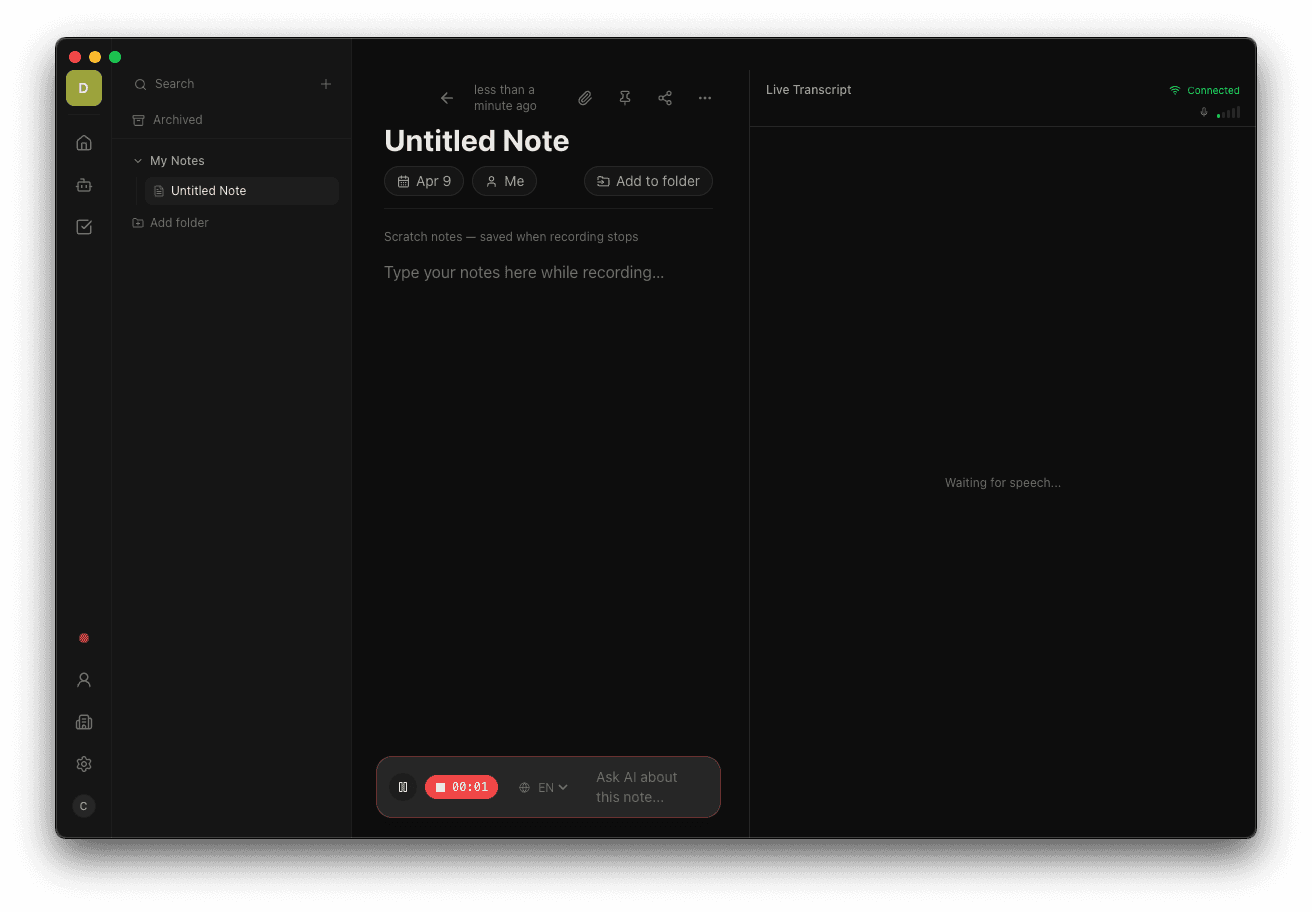This screenshot has width=1312, height=912.
Task: Stop recording using the red 00:01 button
Action: click(x=461, y=787)
